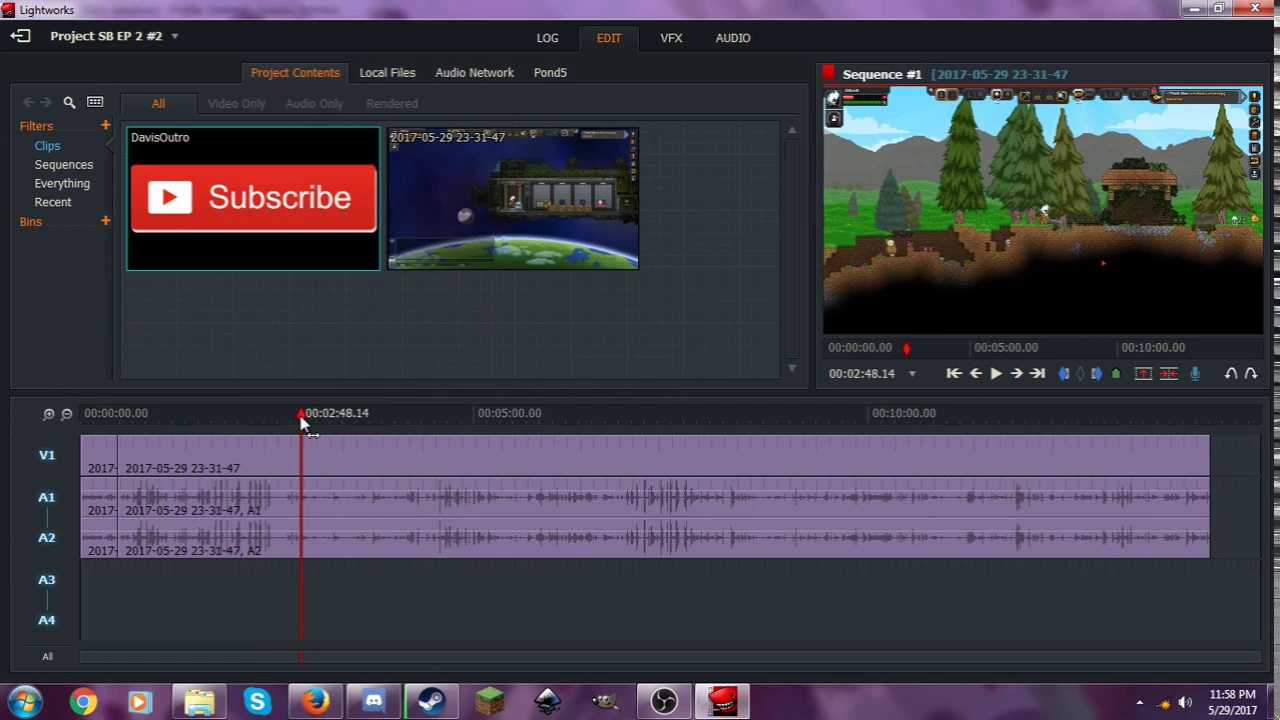Select Everything in the filters list
This screenshot has width=1280, height=720.
pos(62,184)
